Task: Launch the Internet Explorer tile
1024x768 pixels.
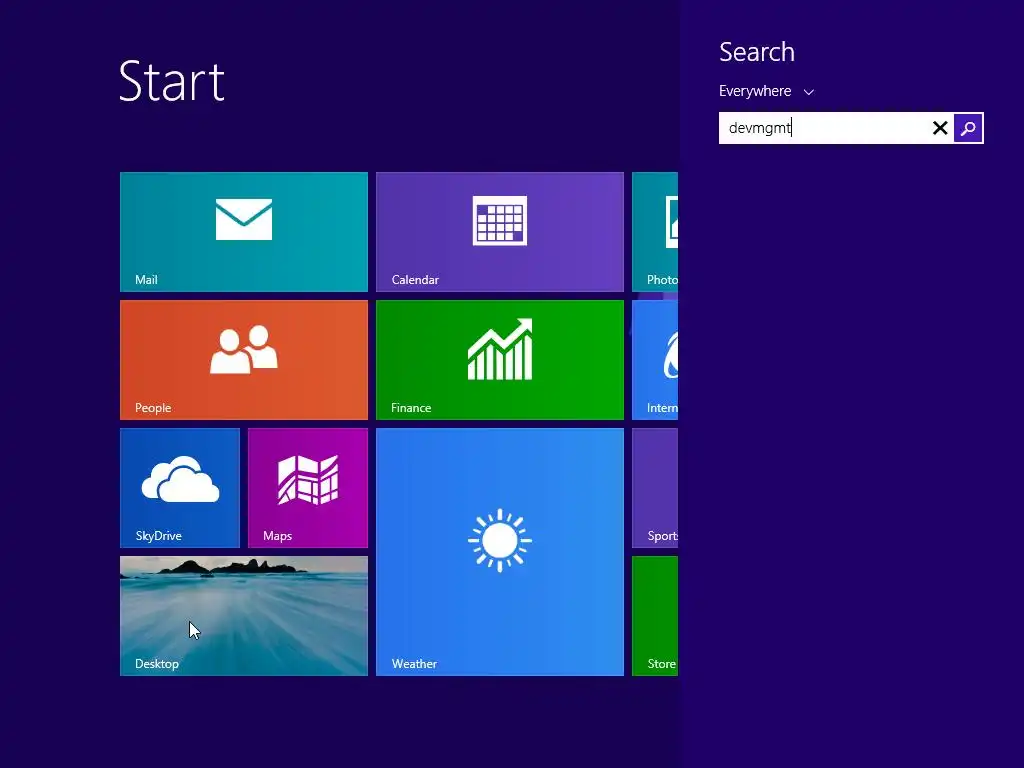Action: [x=655, y=360]
